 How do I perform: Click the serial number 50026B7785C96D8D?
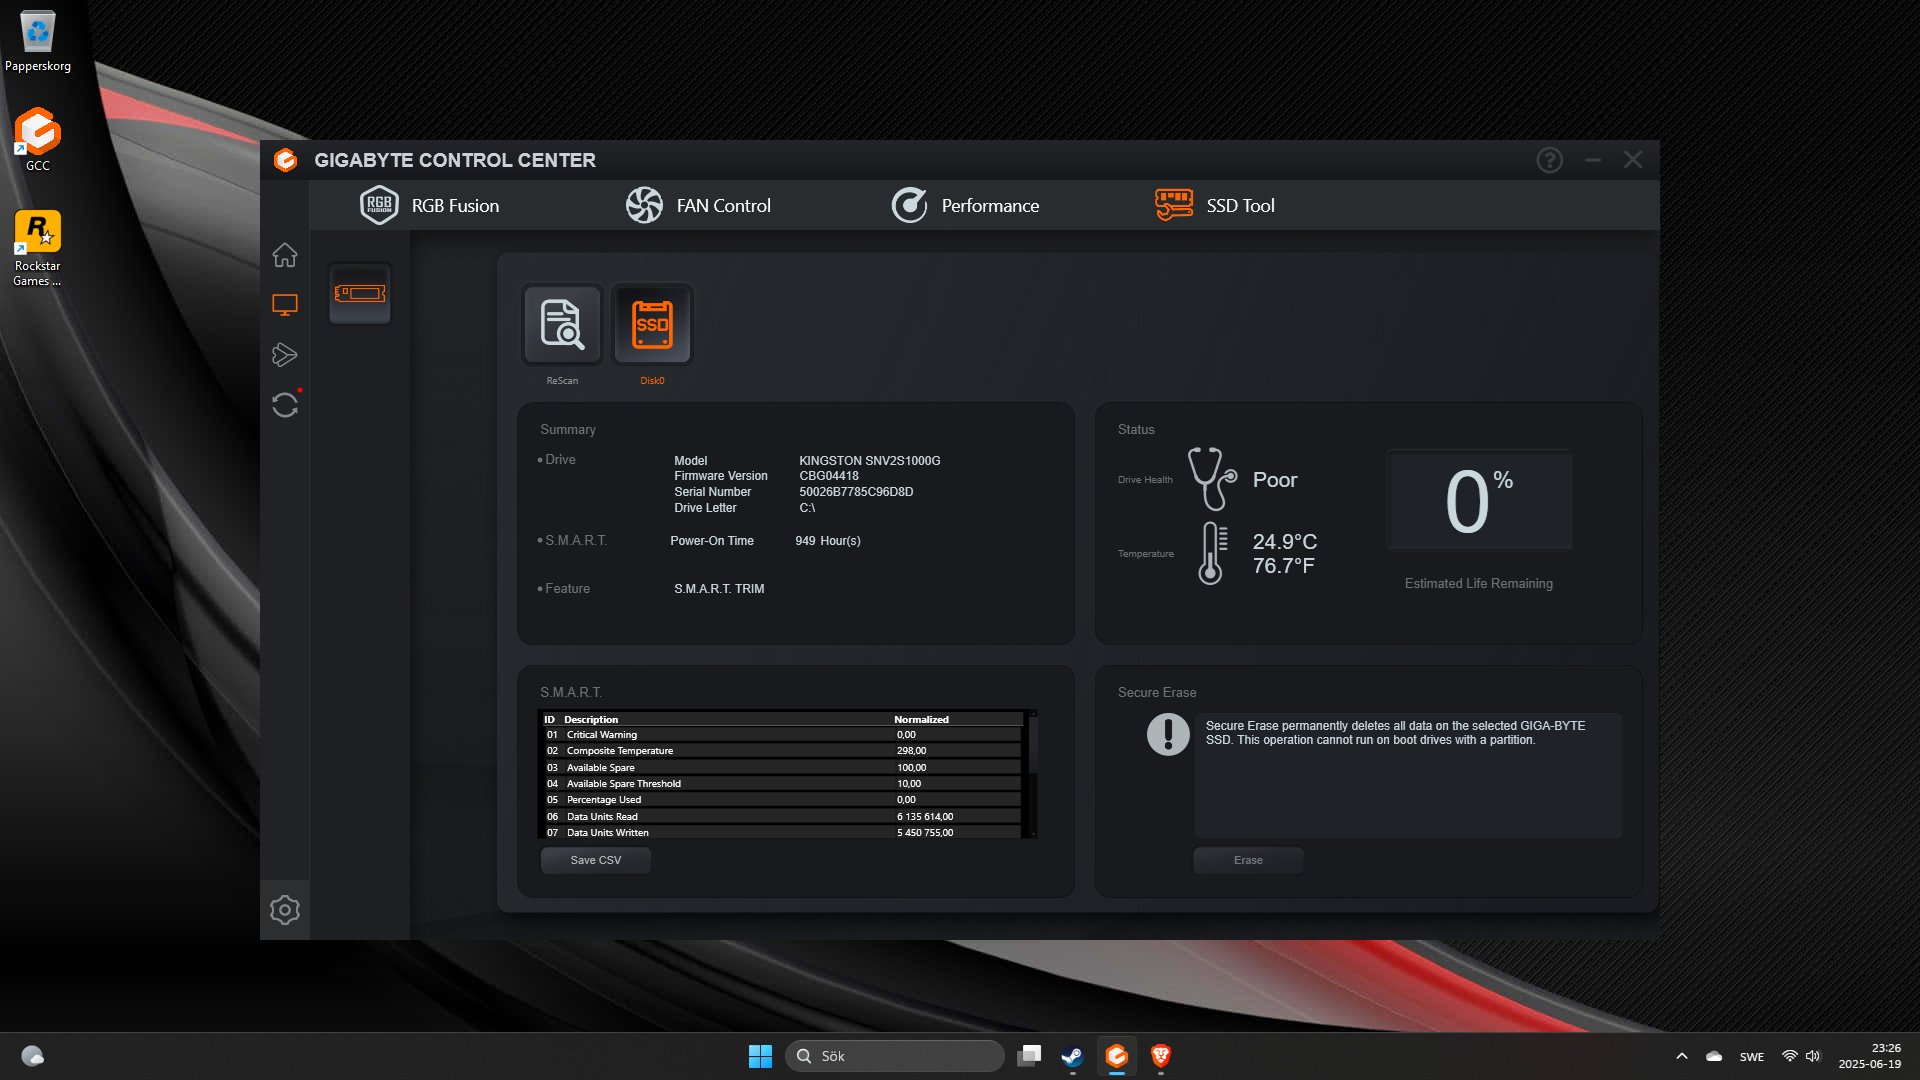pos(856,492)
